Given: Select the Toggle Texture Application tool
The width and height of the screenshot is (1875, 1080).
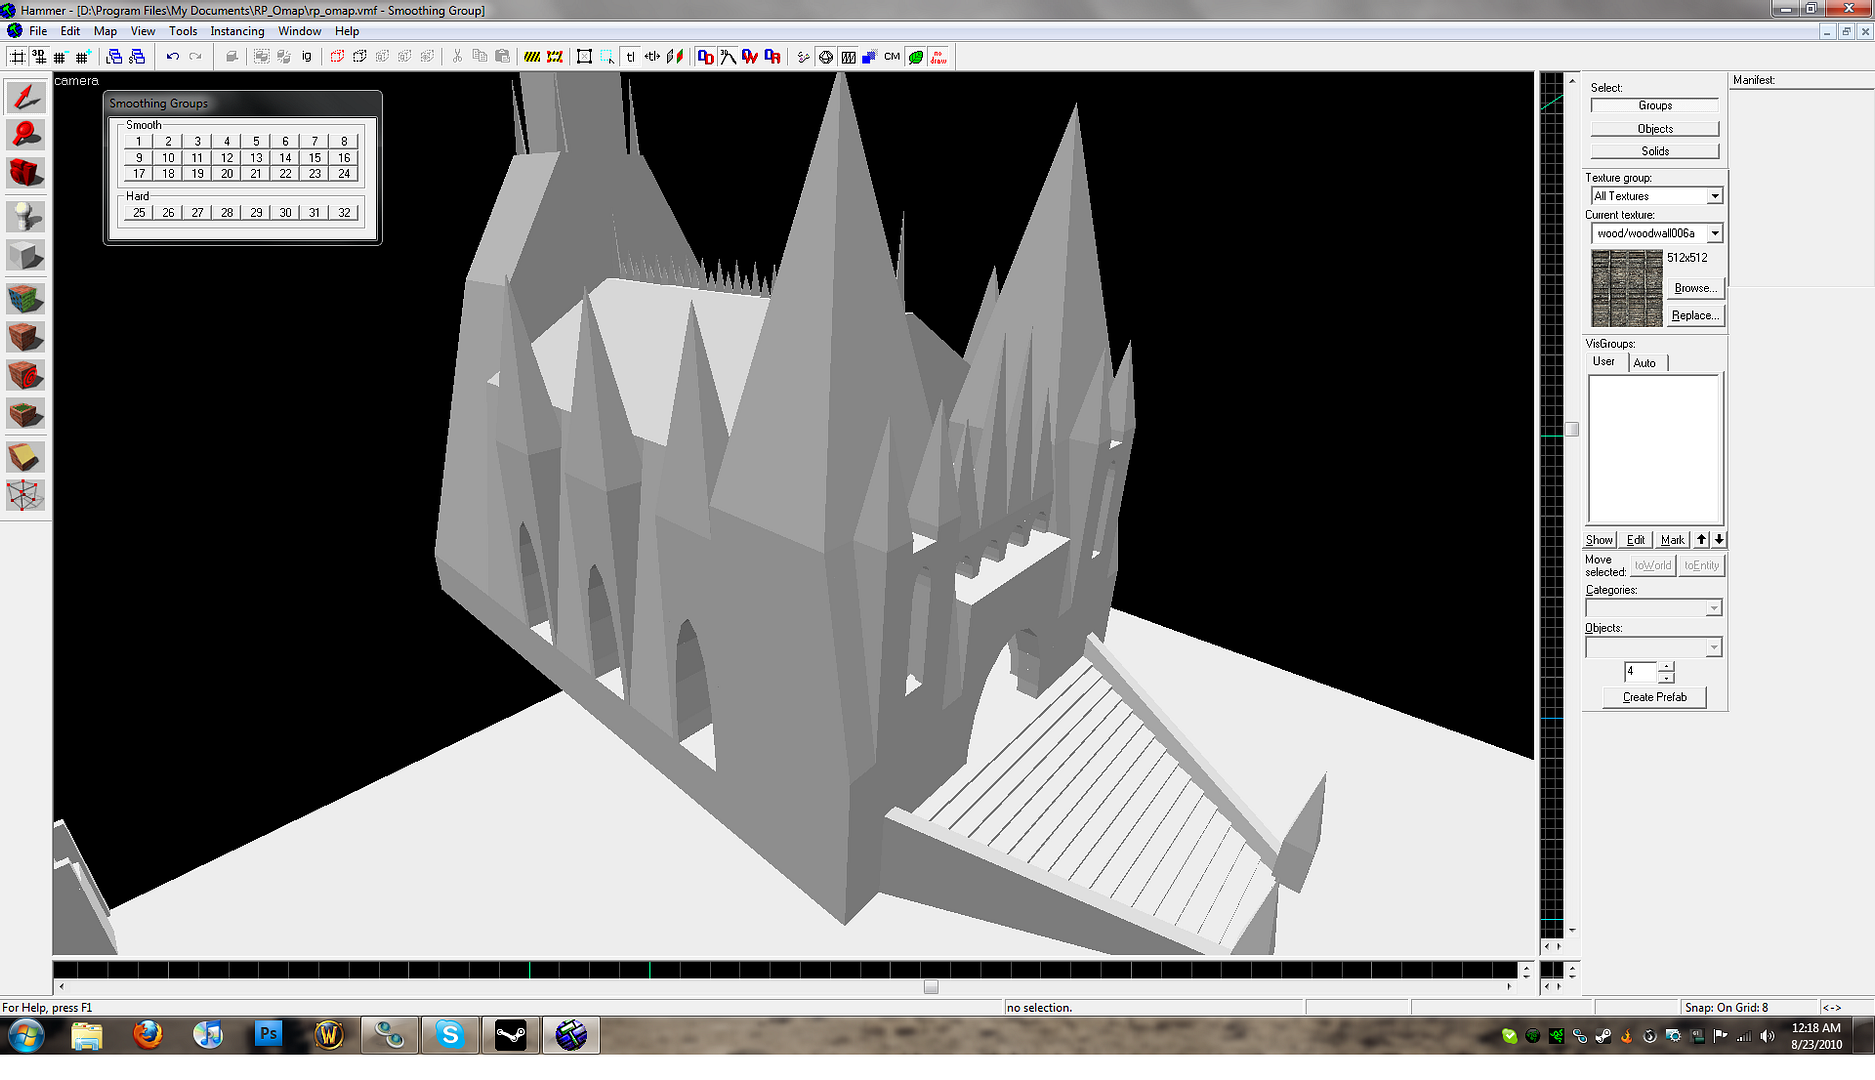Looking at the screenshot, I should coord(26,298).
